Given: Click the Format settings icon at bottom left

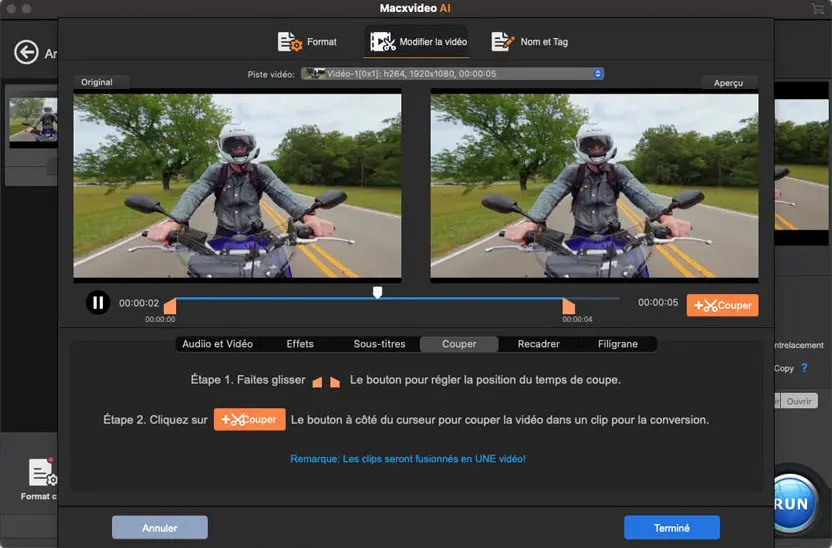Looking at the screenshot, I should (40, 474).
